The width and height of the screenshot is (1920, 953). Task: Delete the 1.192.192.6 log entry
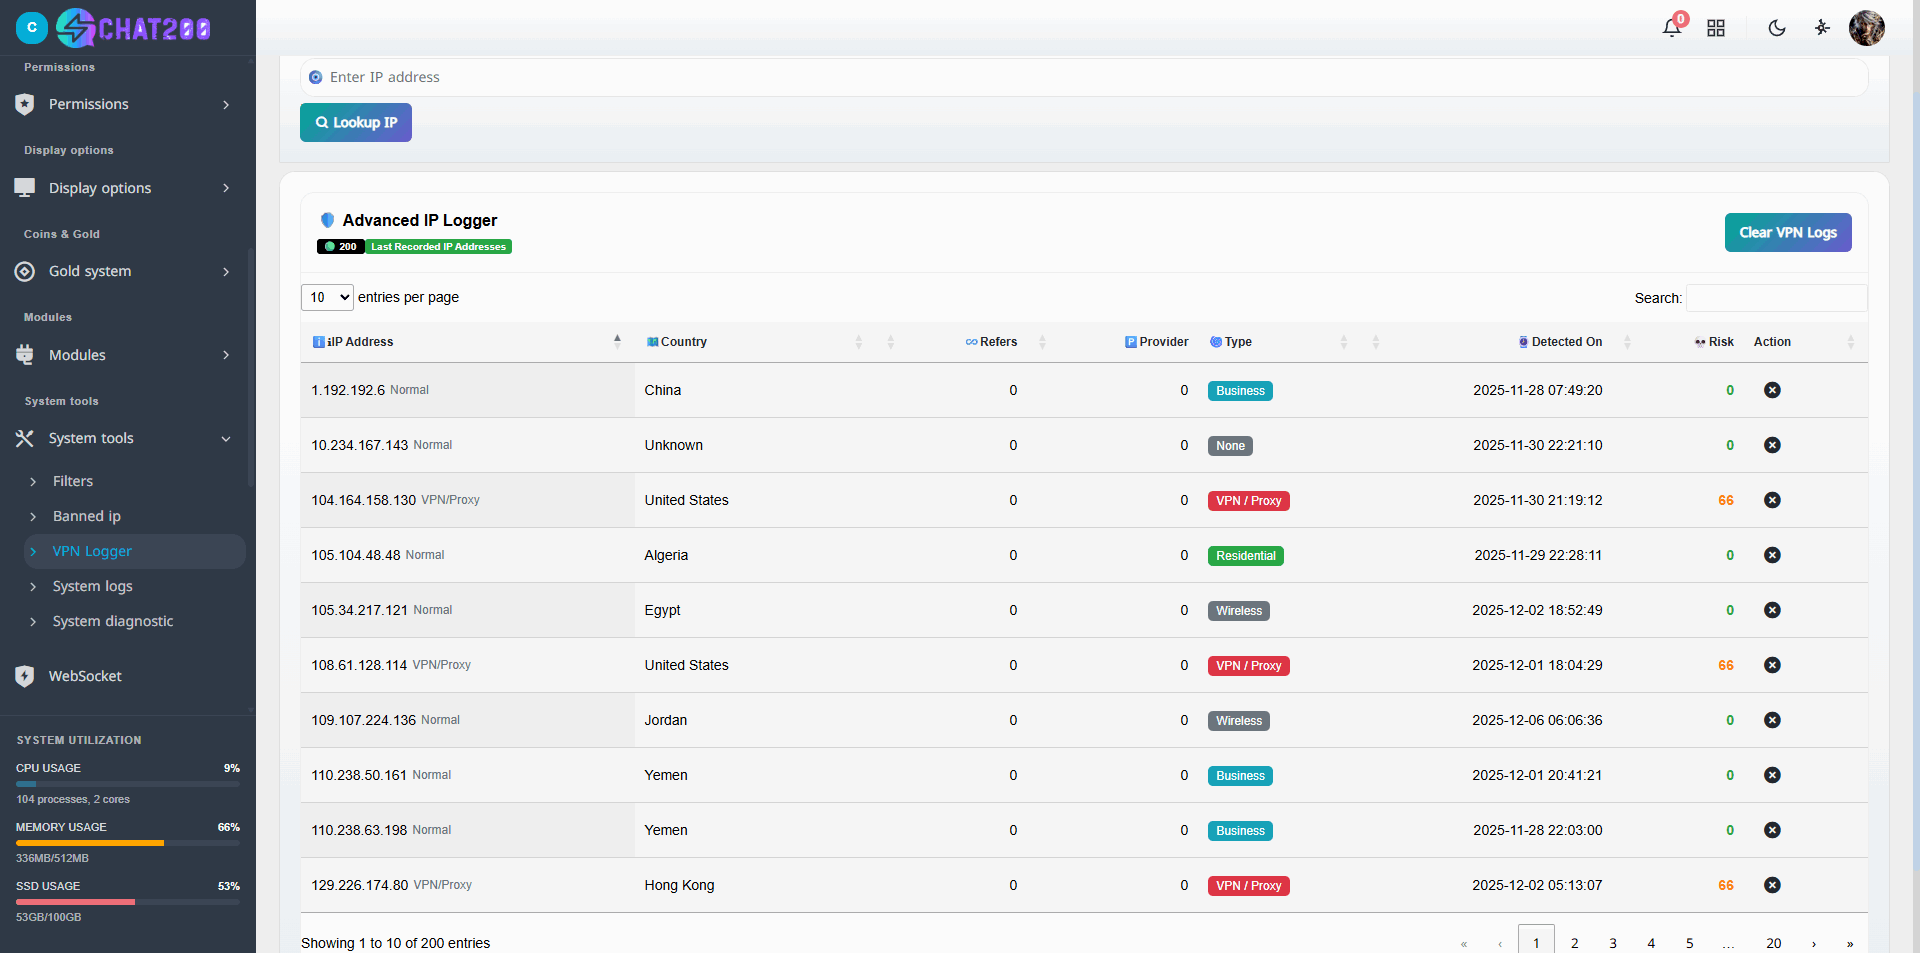1773,390
